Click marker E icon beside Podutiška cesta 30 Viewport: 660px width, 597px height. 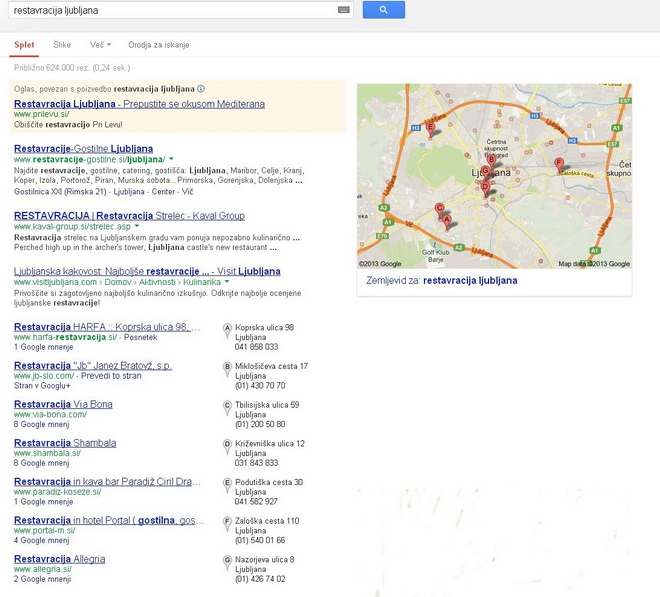pos(227,485)
